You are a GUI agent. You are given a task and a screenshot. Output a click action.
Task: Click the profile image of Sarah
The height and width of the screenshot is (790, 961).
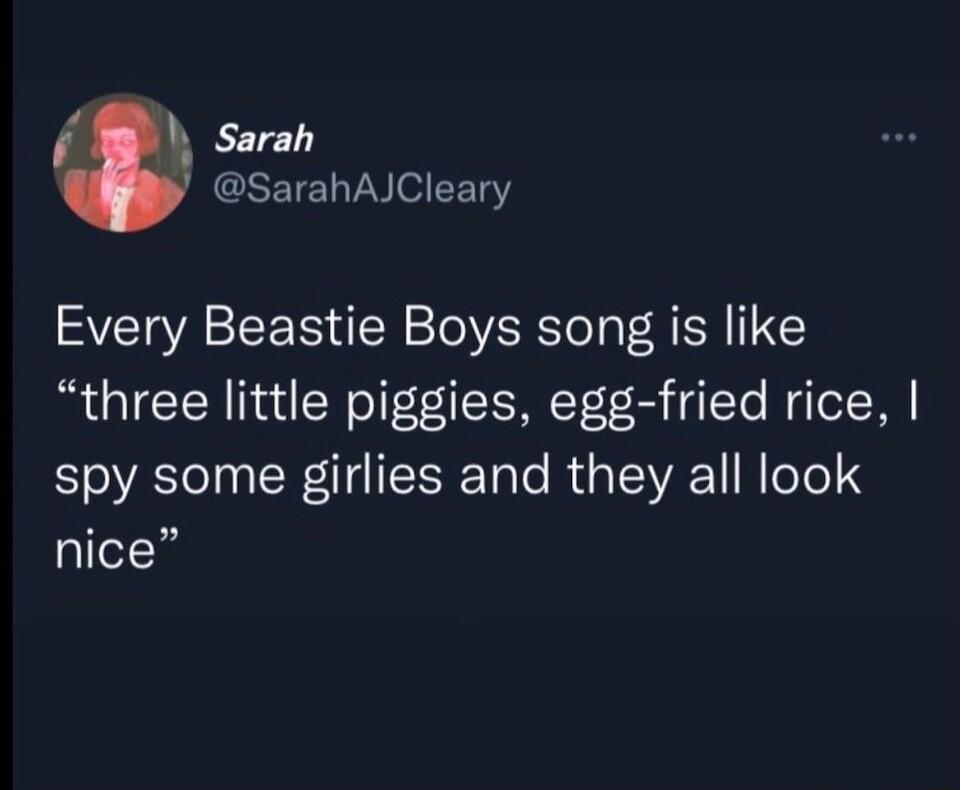(122, 162)
